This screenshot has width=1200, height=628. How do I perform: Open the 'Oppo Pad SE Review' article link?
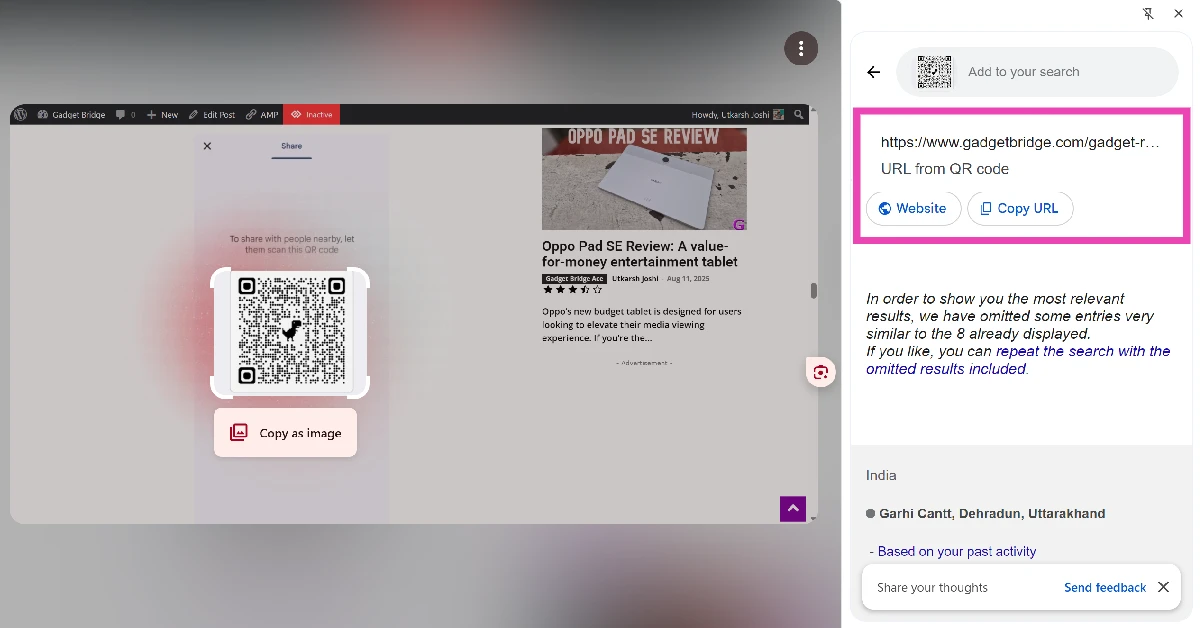[x=643, y=254]
